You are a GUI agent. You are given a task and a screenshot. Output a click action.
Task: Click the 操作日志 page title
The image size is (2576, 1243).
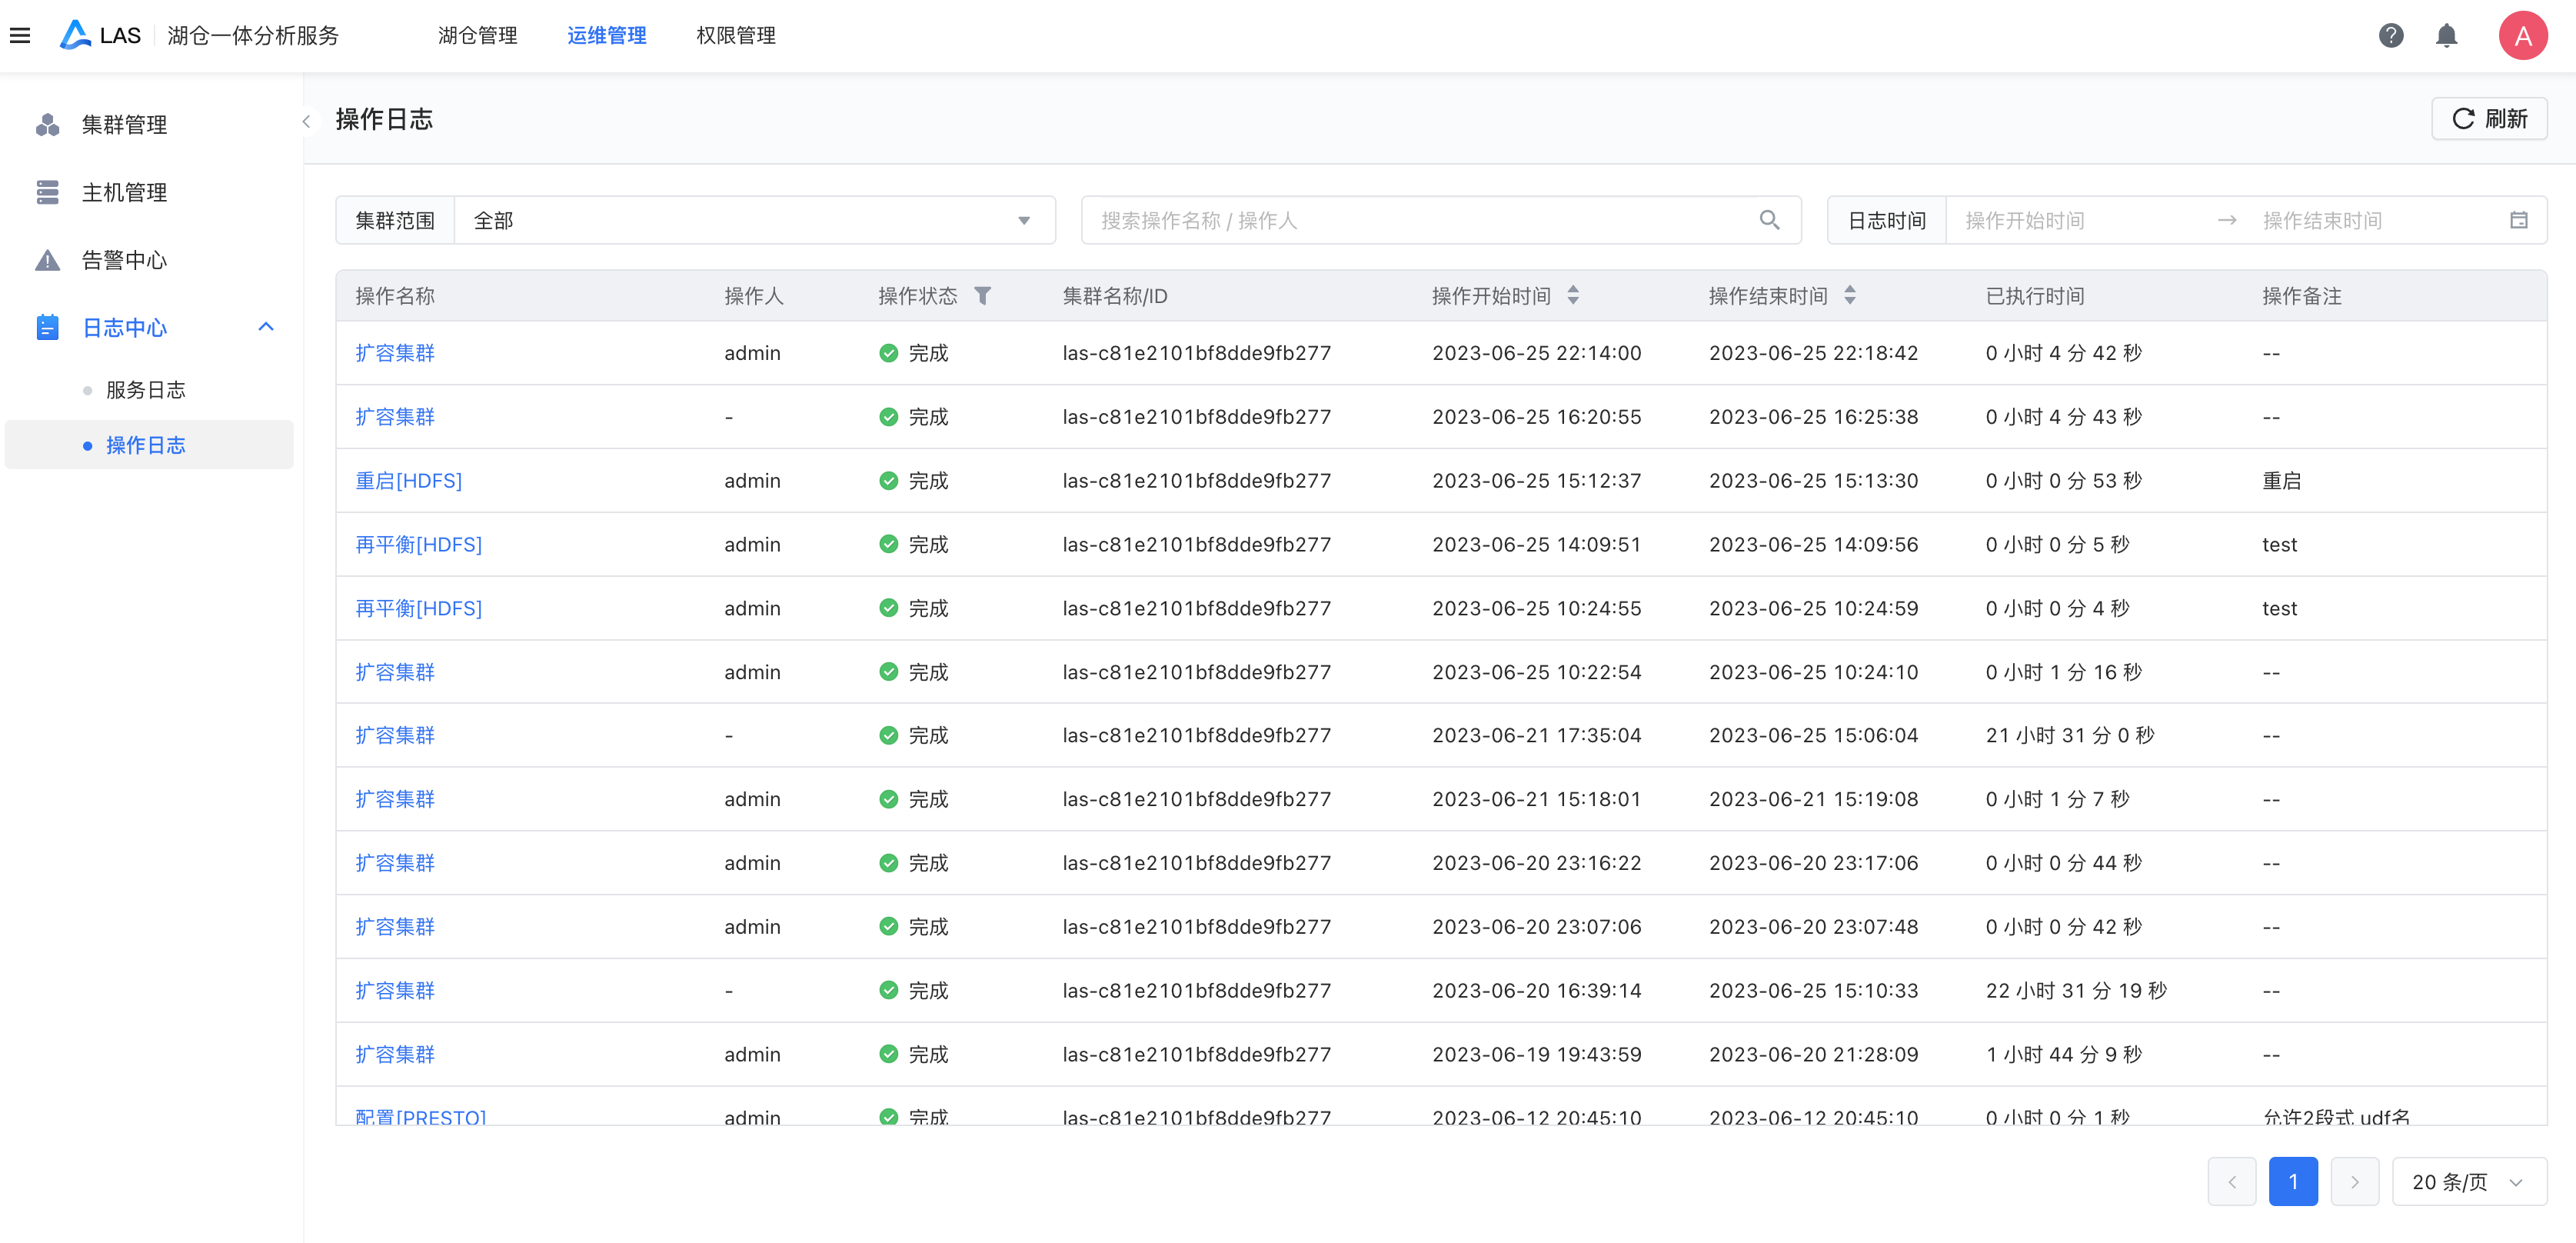(384, 119)
